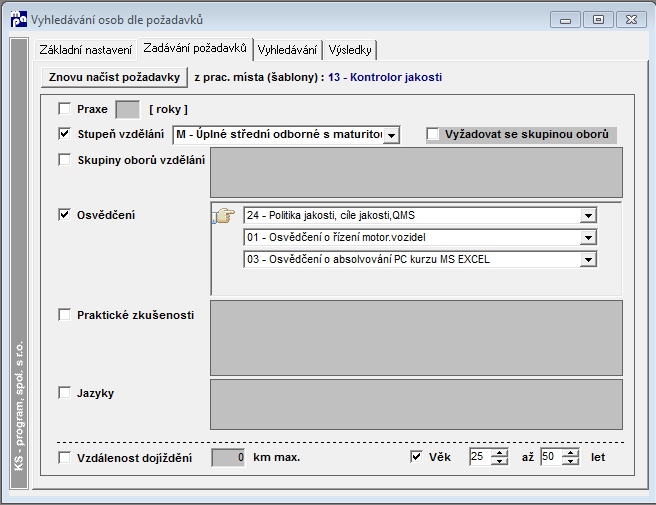Decrease minimum age with down arrow
656x505 pixels.
(x=500, y=461)
